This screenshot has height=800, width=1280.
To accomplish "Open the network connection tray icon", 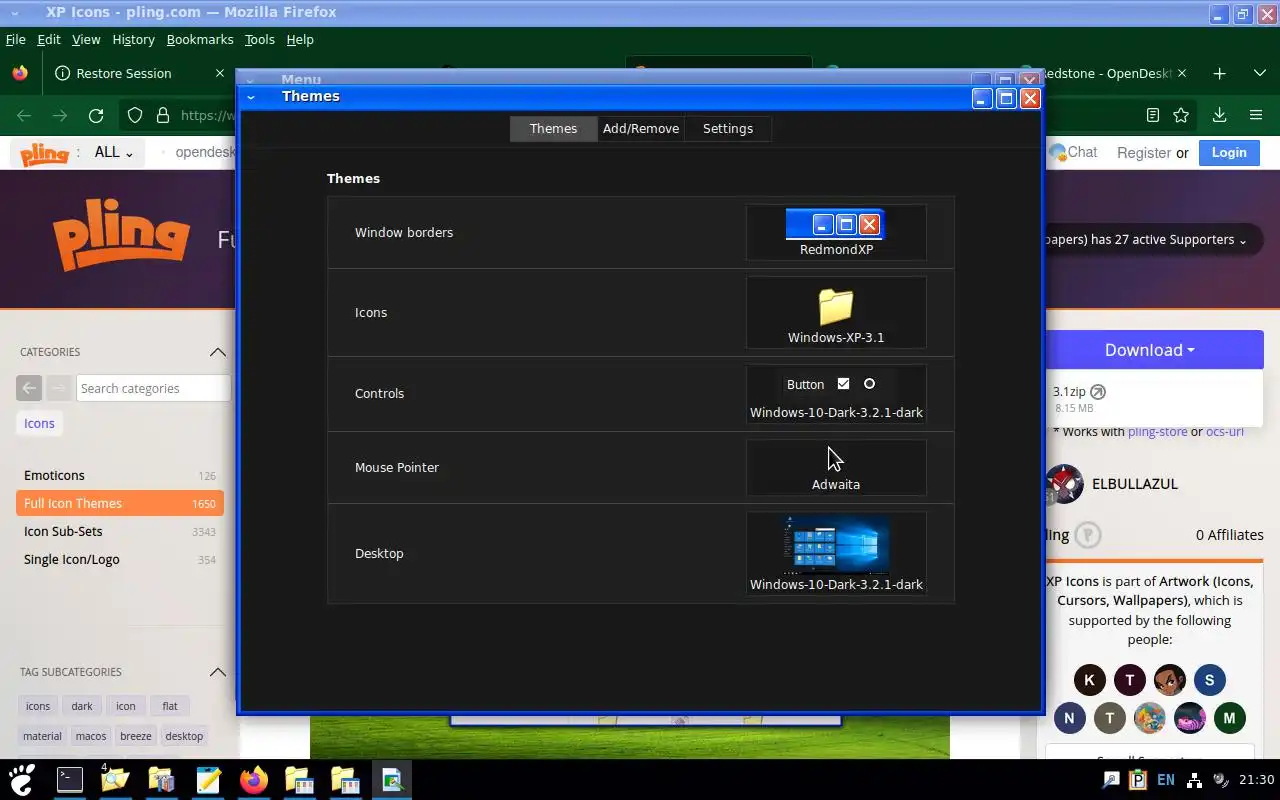I will 1194,780.
